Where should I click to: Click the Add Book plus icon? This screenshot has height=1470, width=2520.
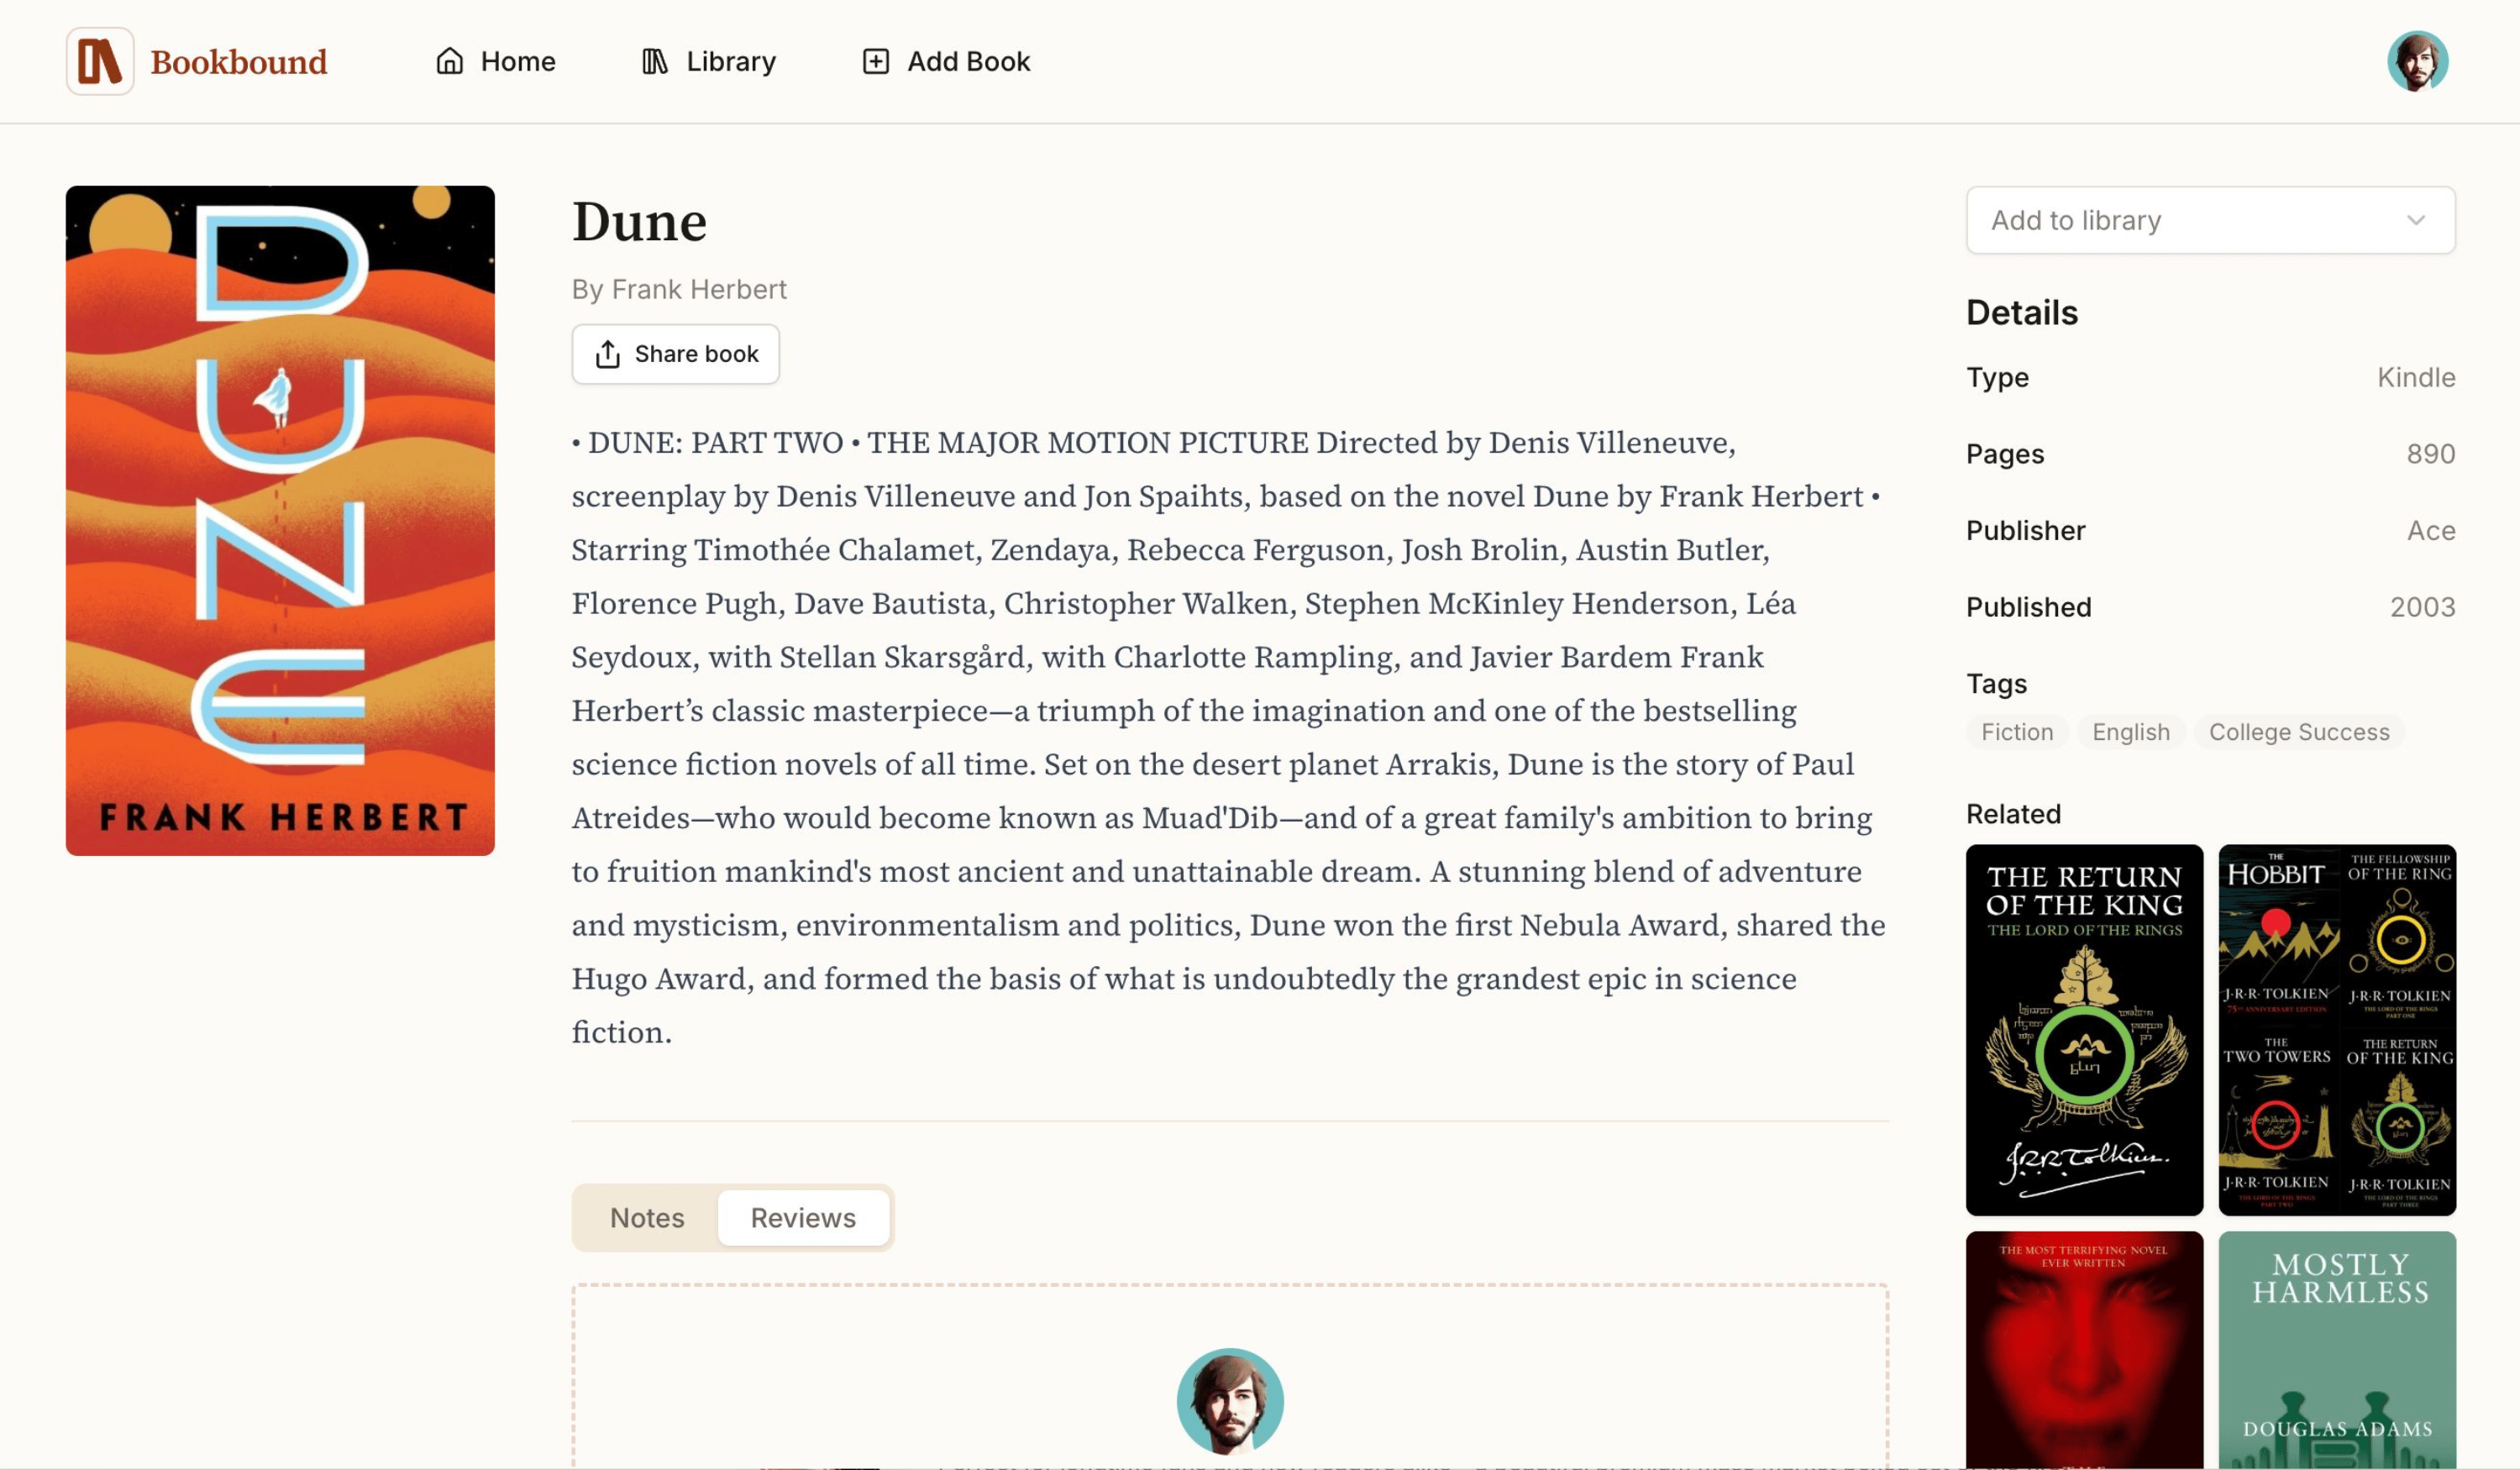876,61
